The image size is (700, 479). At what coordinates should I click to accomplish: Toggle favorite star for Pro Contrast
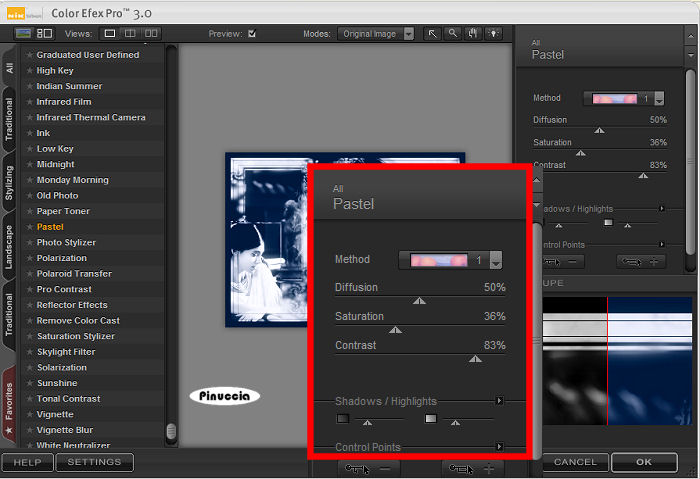click(x=29, y=289)
